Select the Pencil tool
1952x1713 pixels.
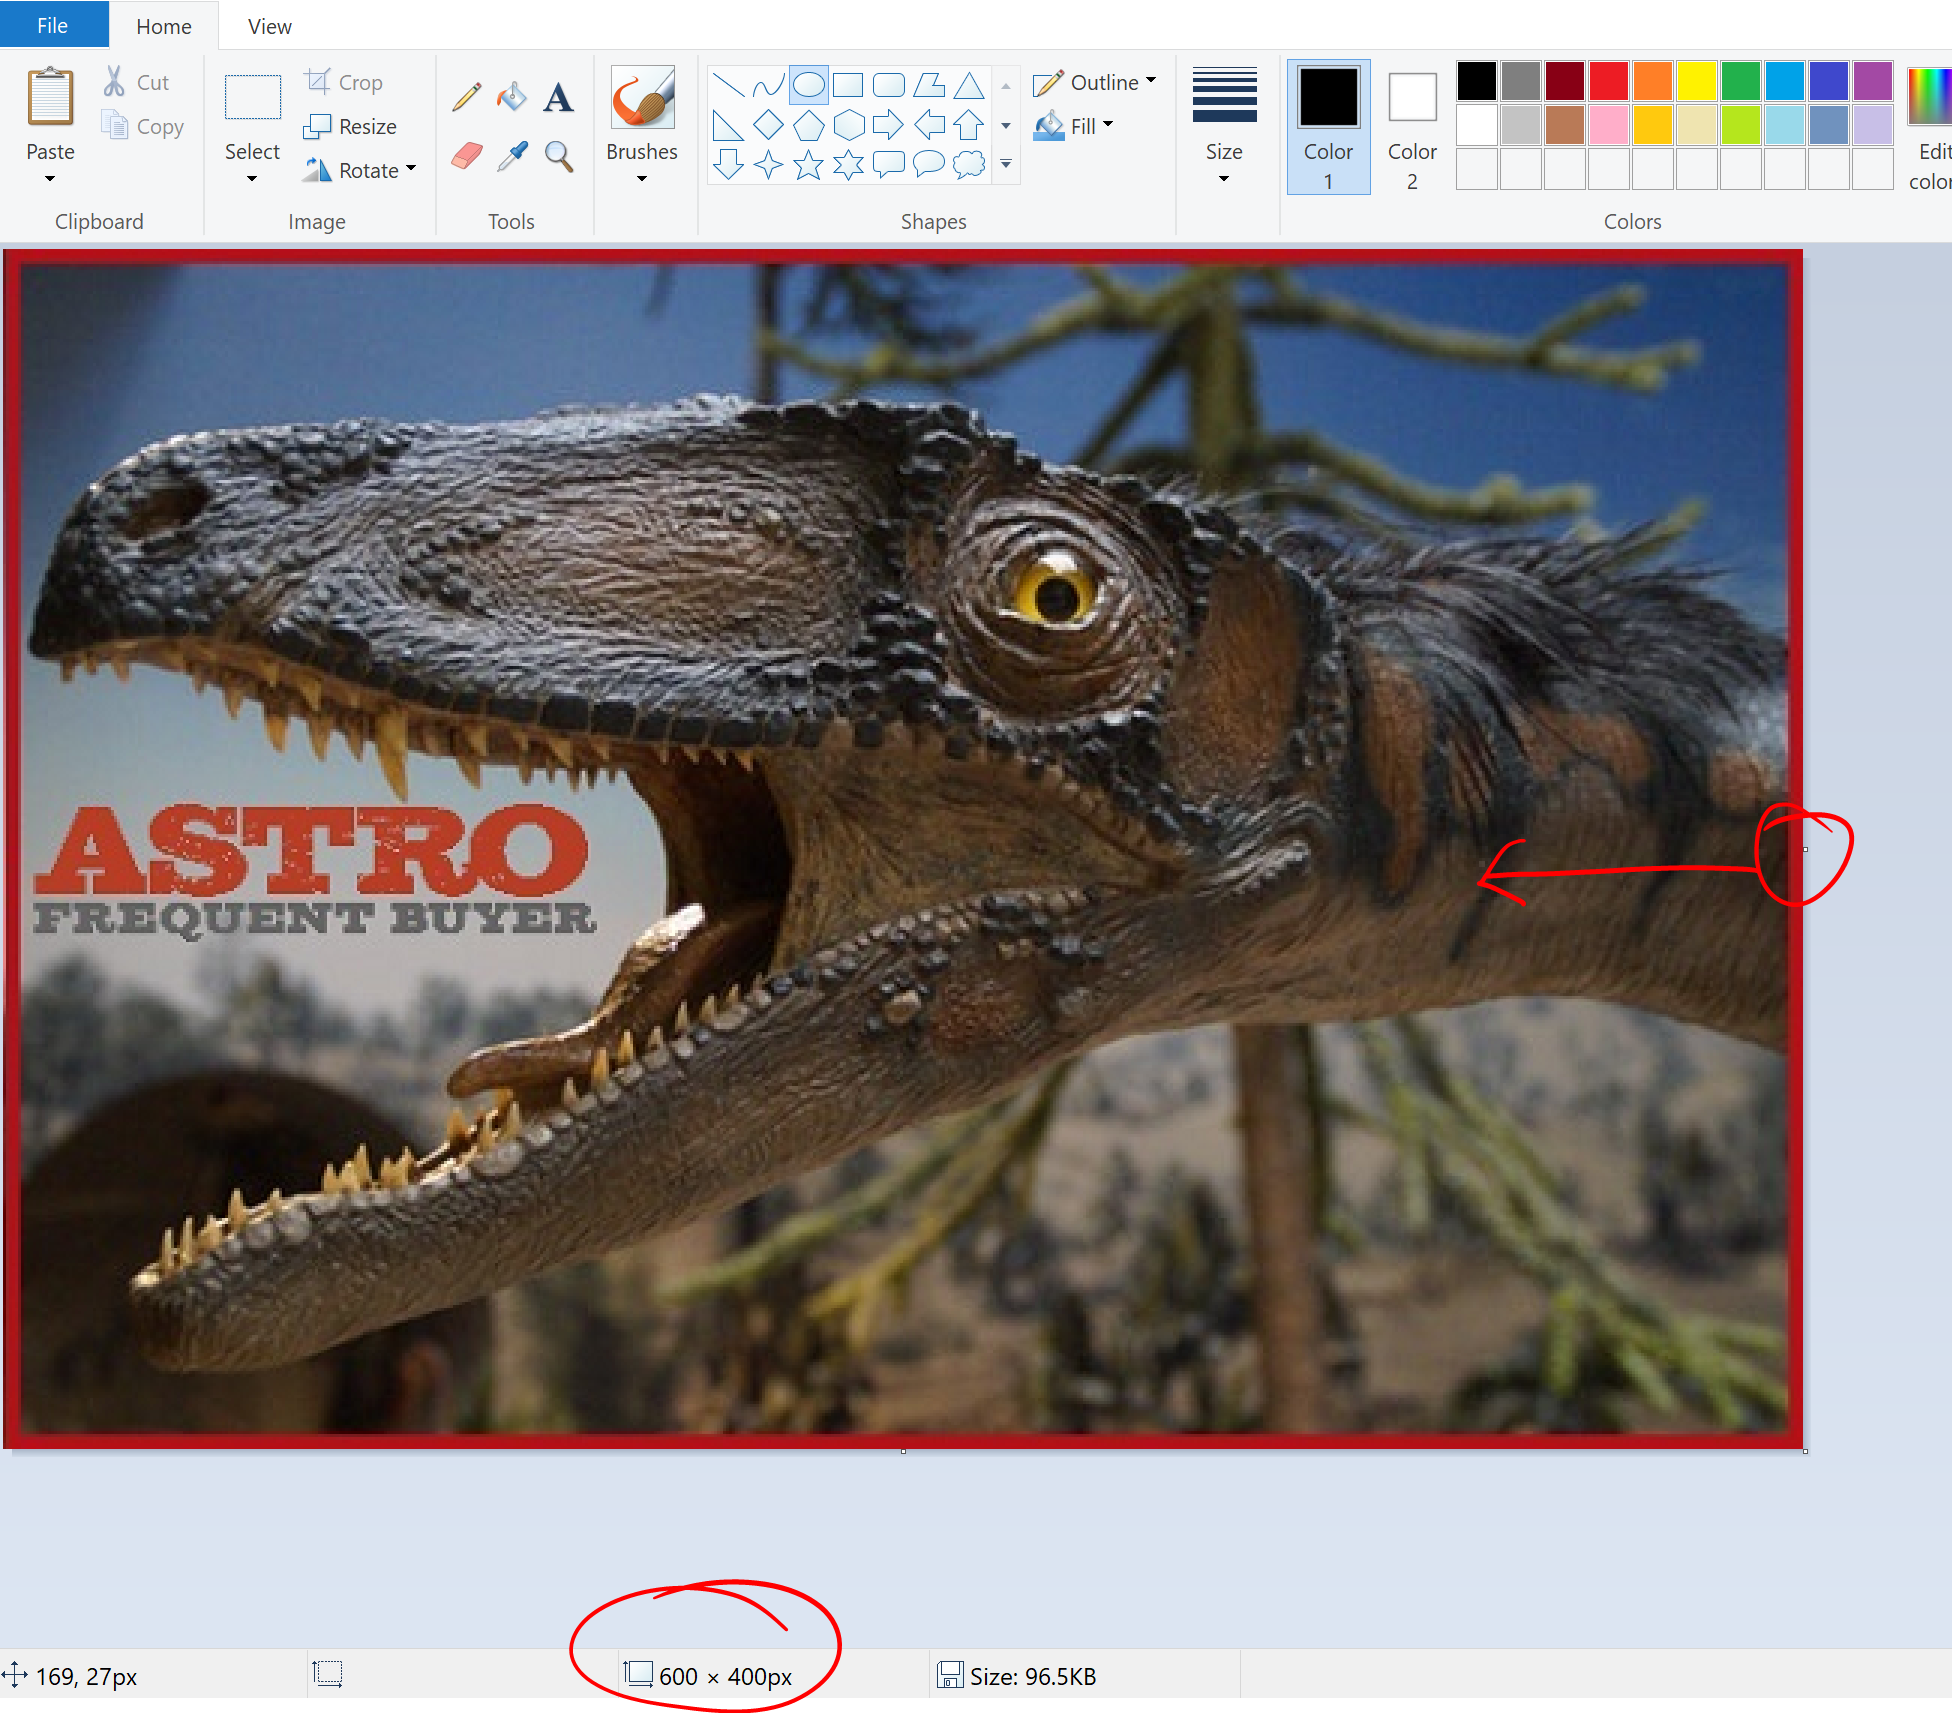coord(467,97)
